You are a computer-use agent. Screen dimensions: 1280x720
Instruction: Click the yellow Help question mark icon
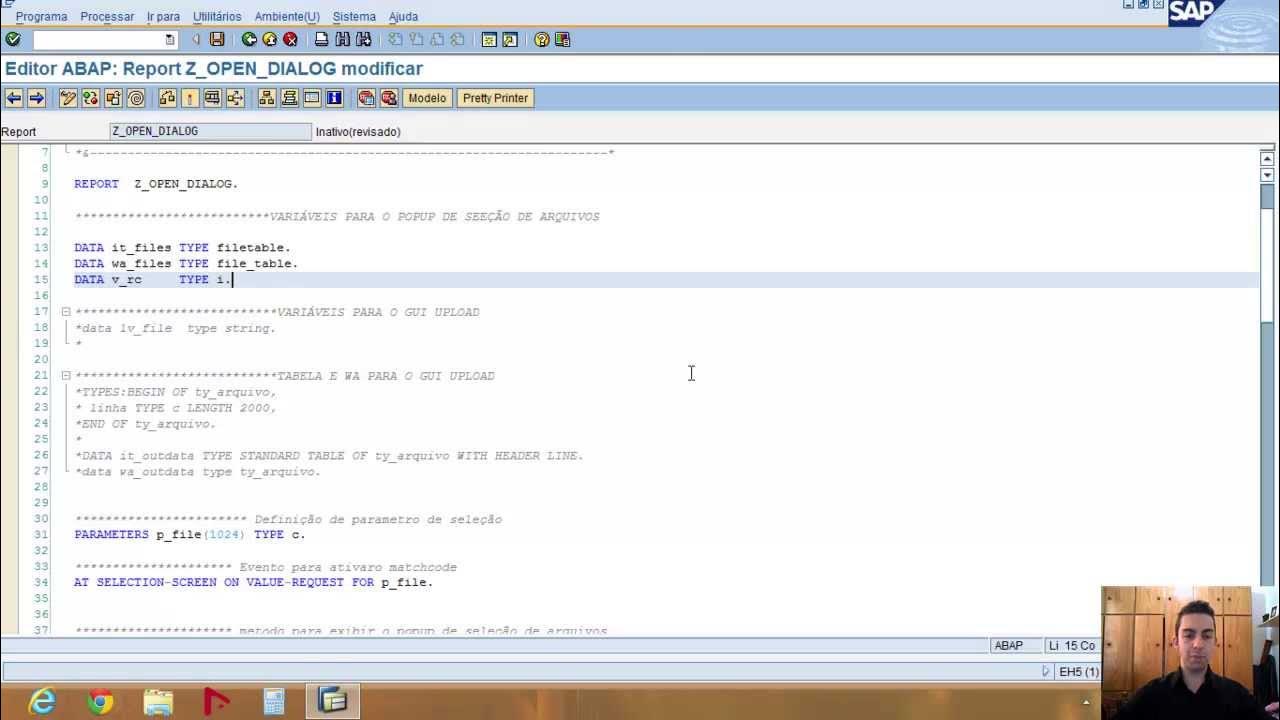(542, 39)
